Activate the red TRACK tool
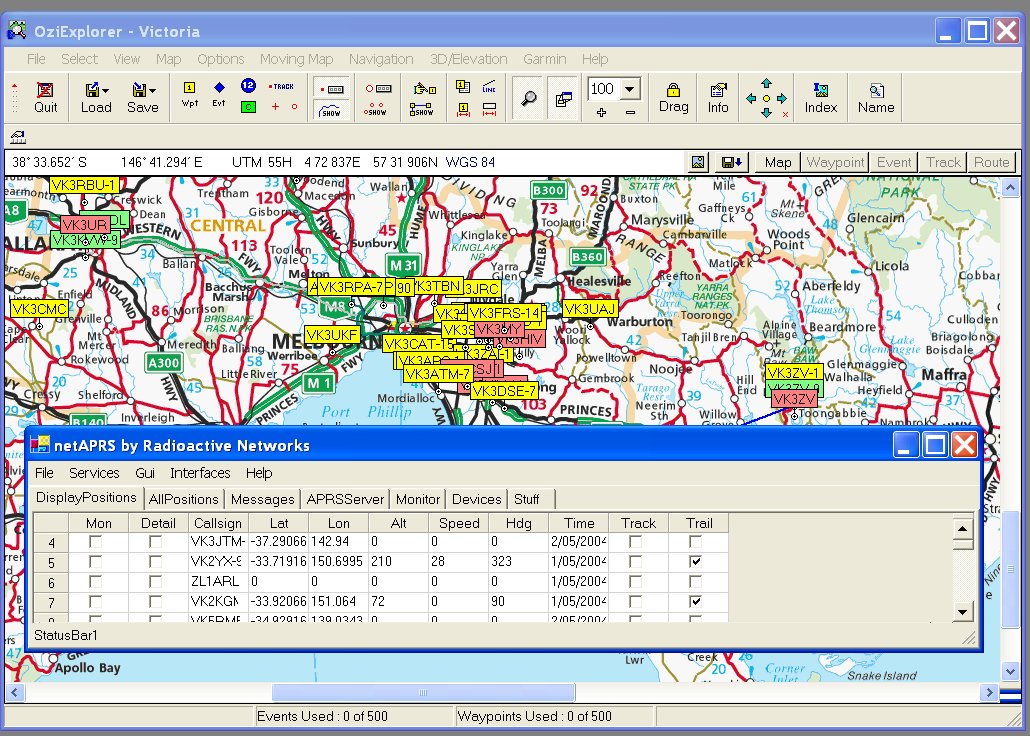The width and height of the screenshot is (1030, 736). (x=282, y=86)
